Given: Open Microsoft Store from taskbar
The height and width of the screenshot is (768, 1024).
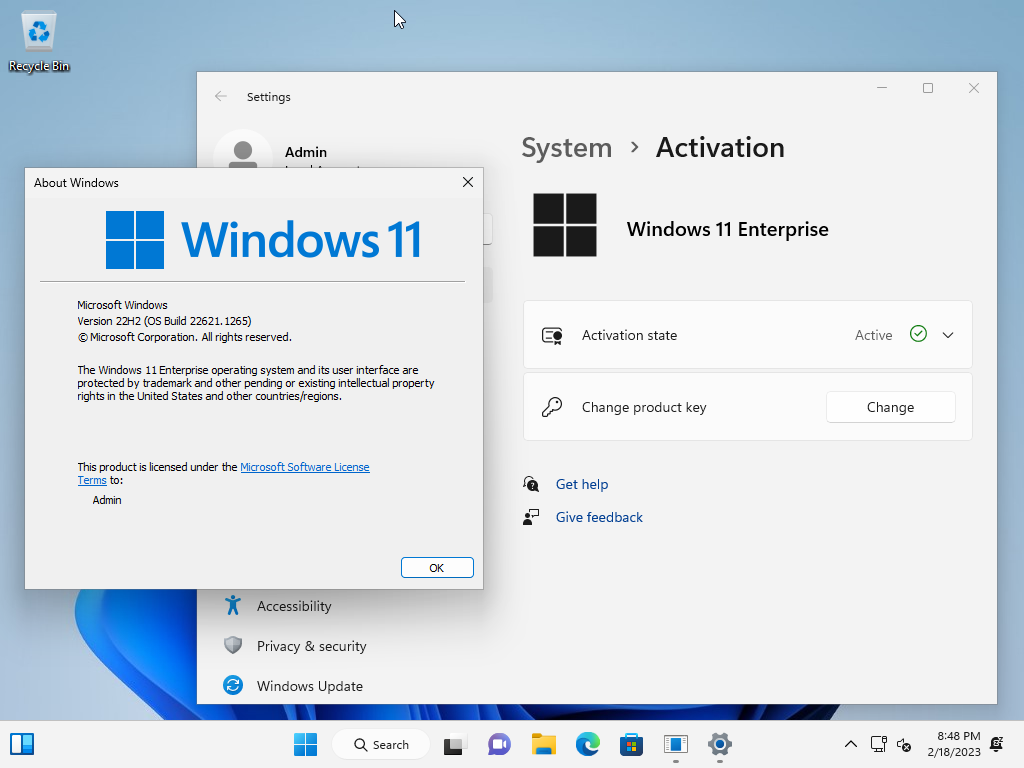Looking at the screenshot, I should (x=632, y=744).
